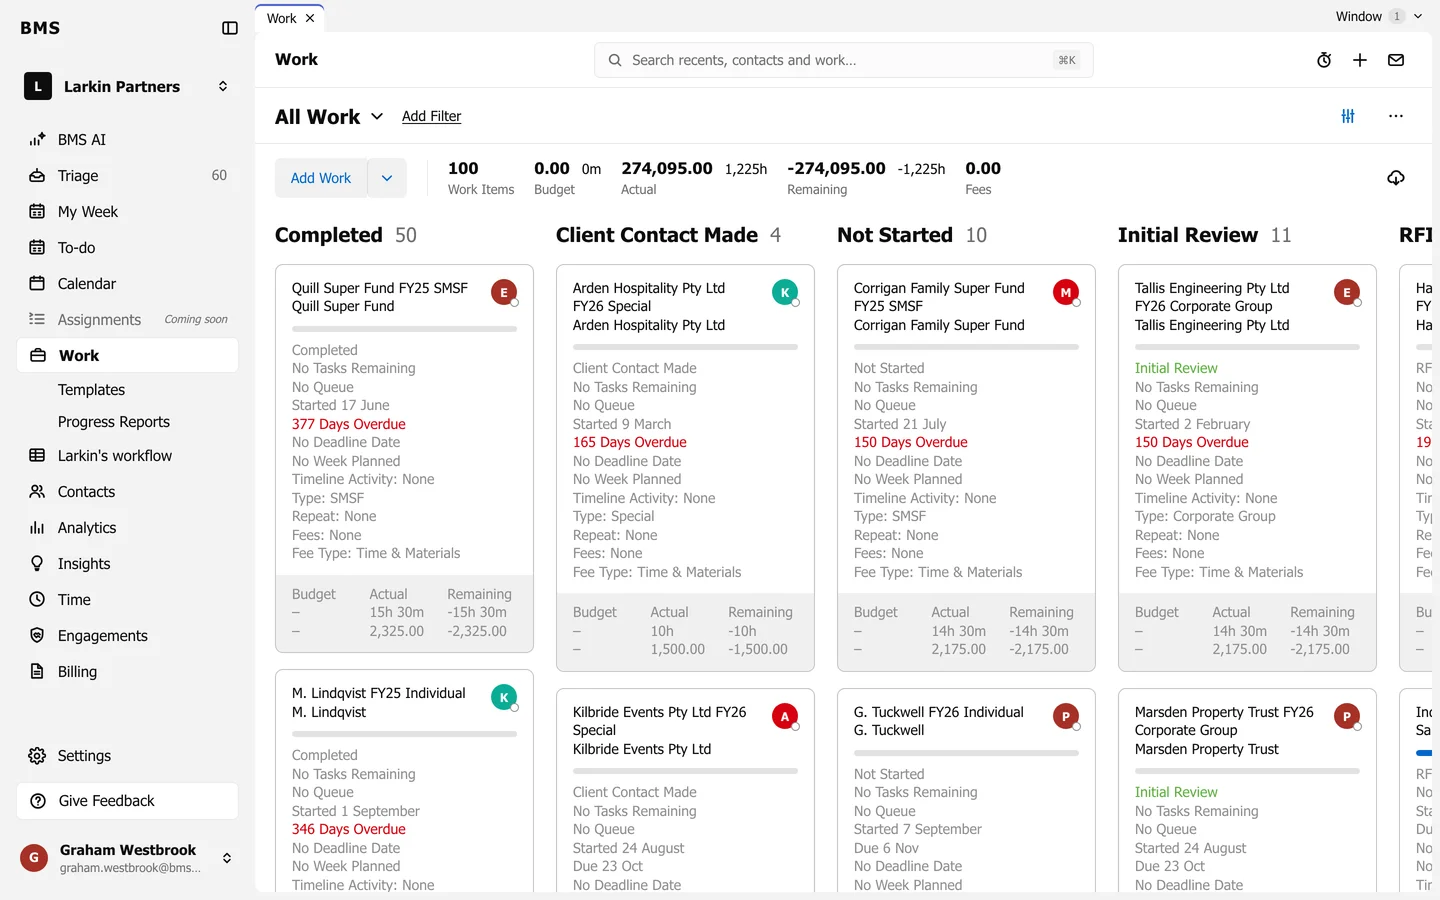Click Arden Hospitality card assignee avatar K

[x=785, y=292]
